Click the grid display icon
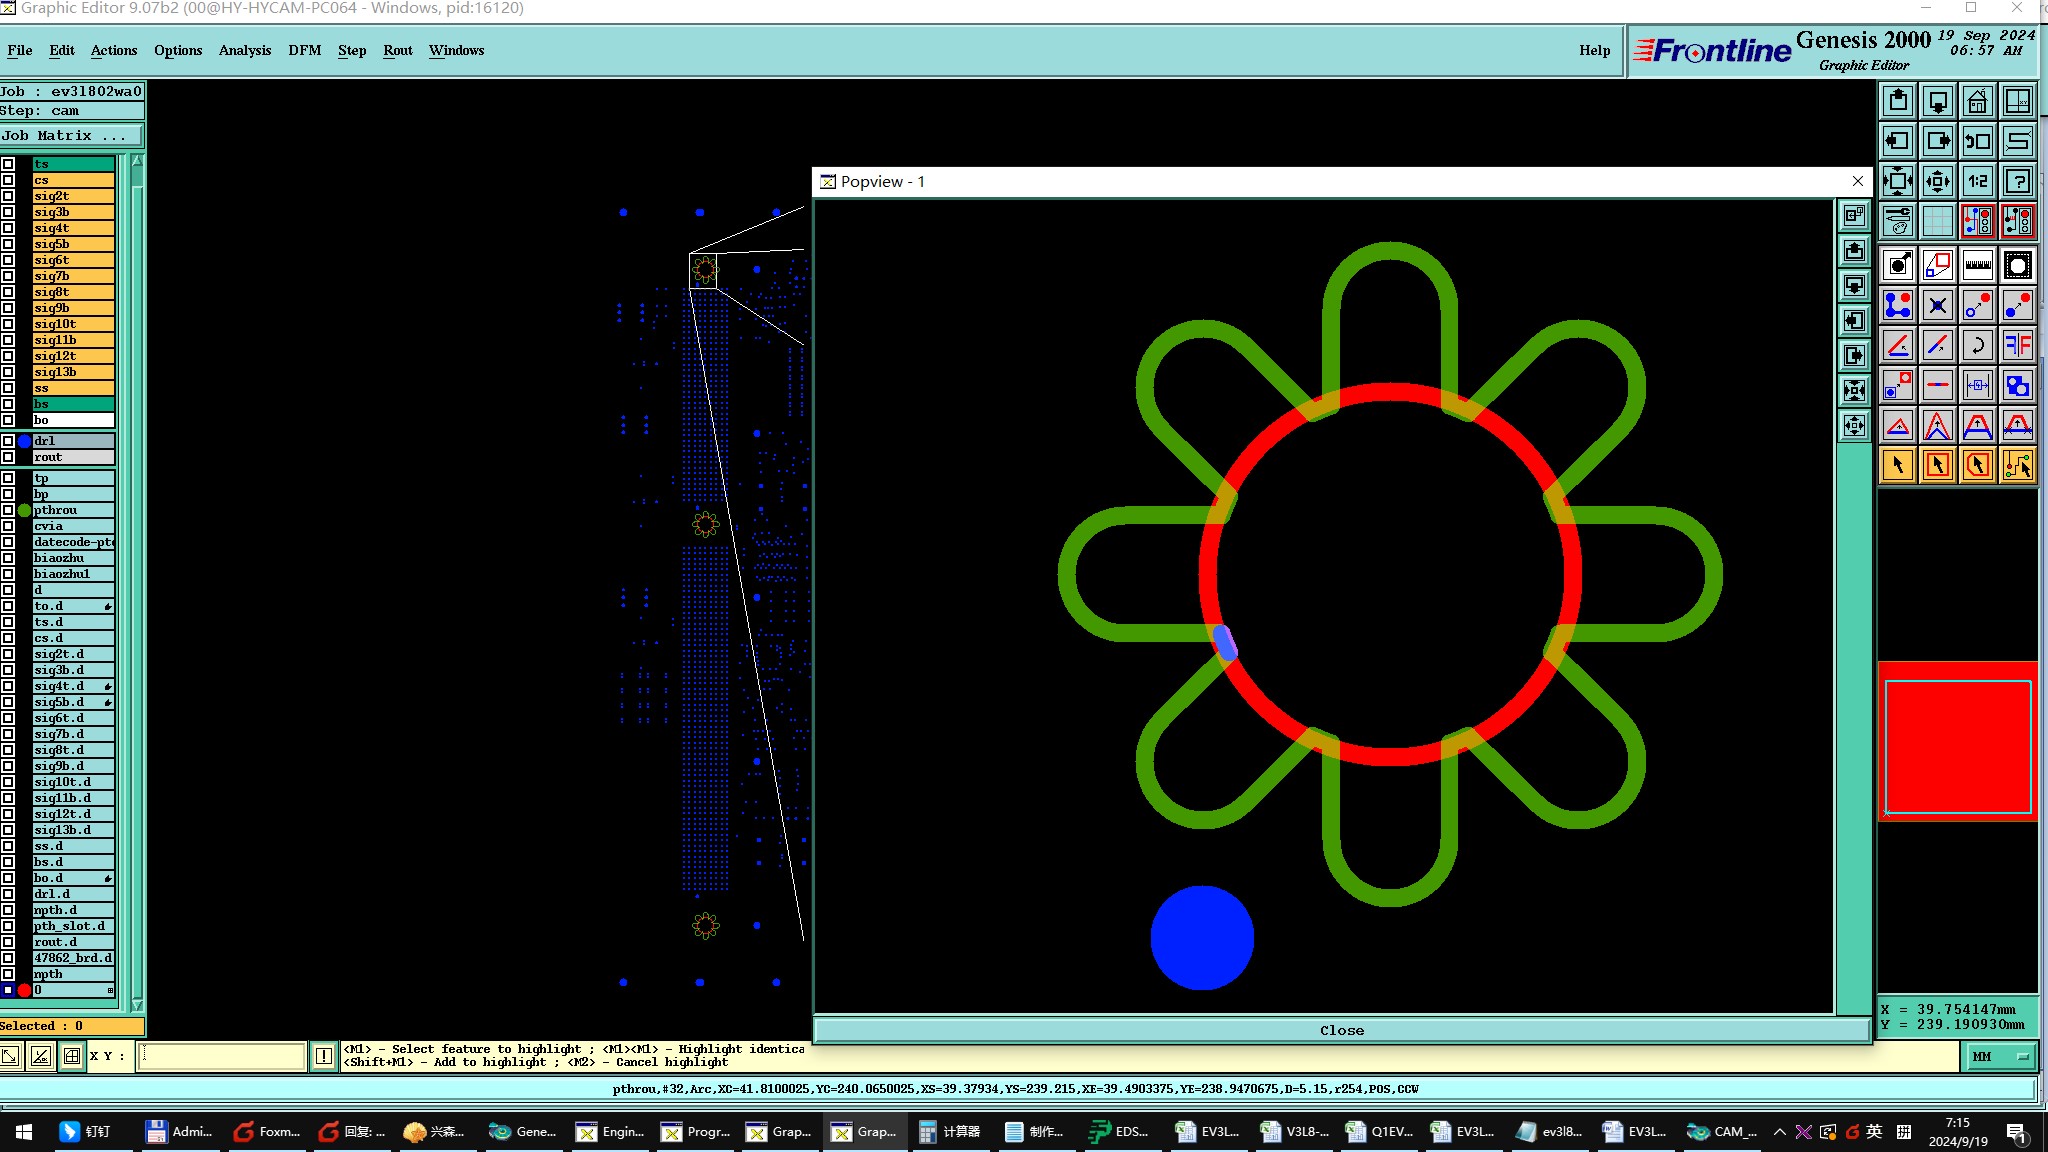Image resolution: width=2048 pixels, height=1152 pixels. [1937, 221]
